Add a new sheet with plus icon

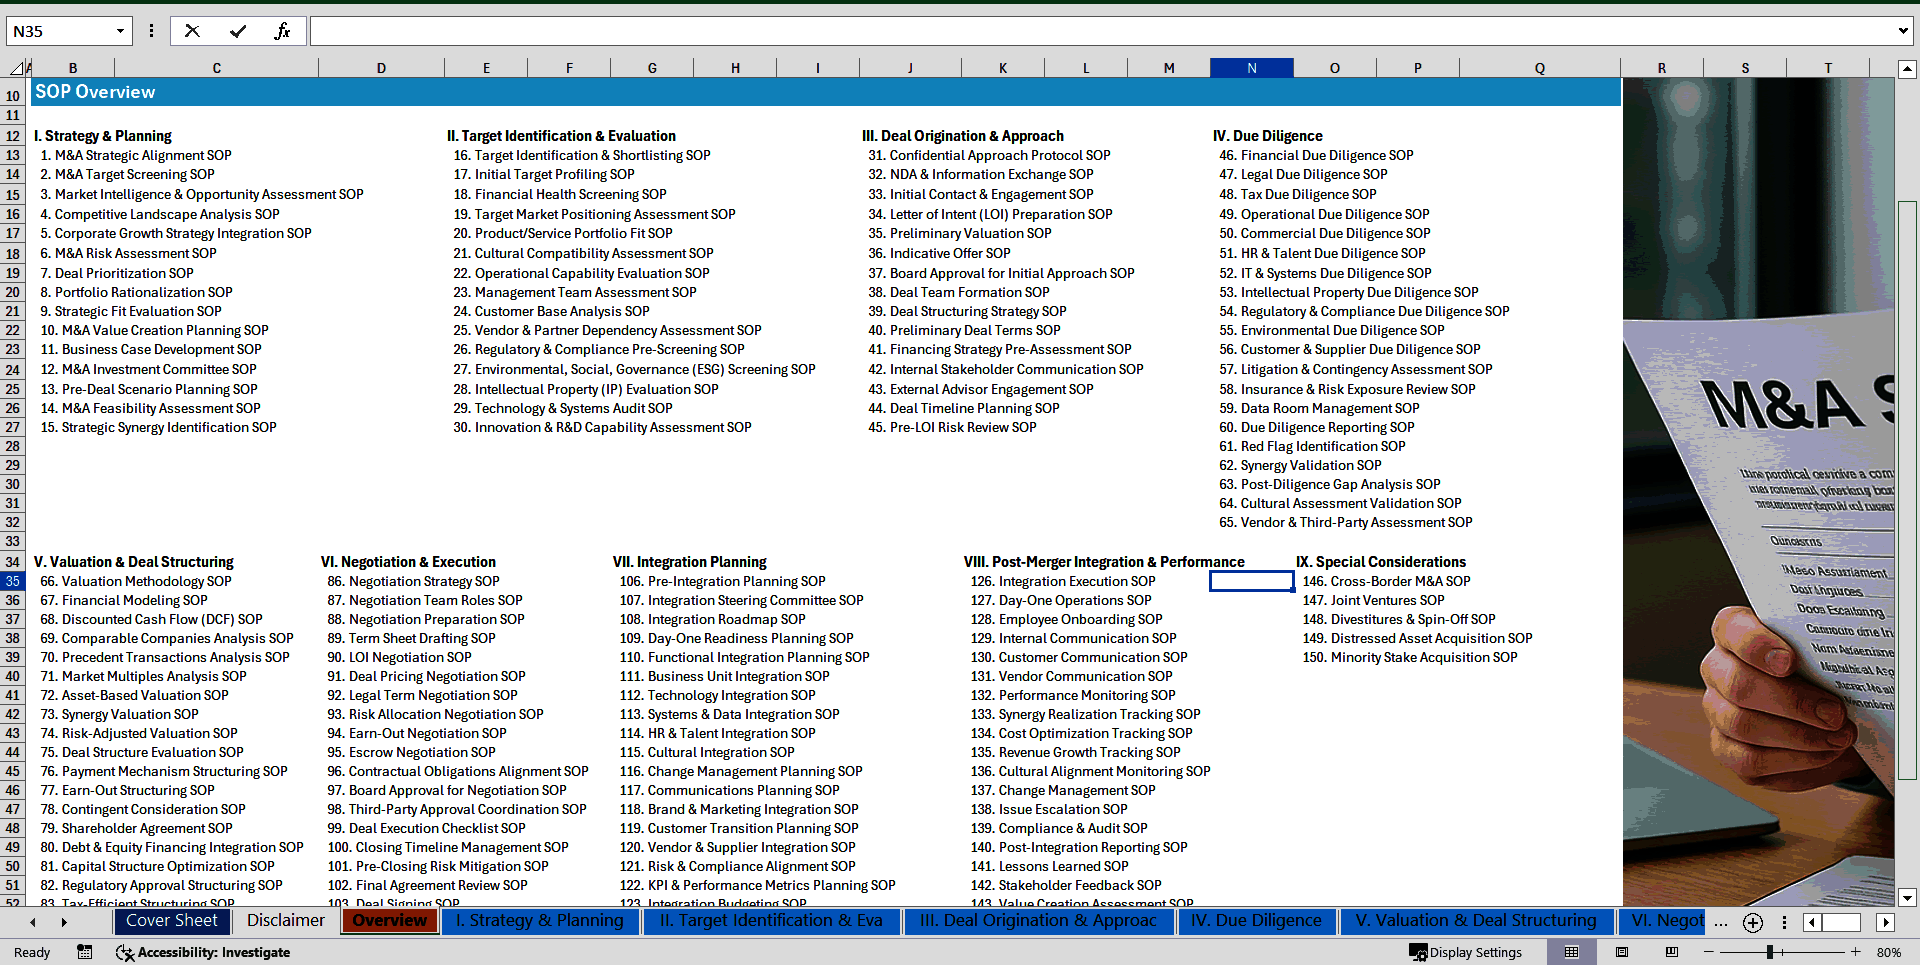[x=1752, y=922]
